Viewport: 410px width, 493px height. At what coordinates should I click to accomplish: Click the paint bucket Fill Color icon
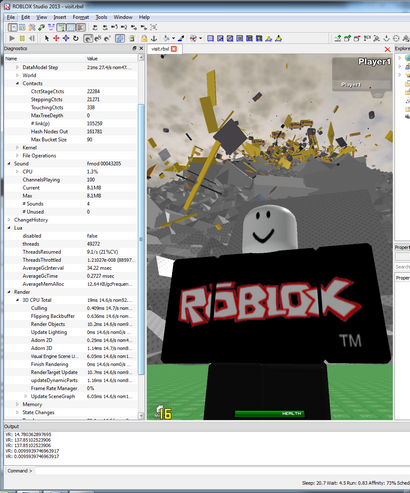[x=166, y=39]
